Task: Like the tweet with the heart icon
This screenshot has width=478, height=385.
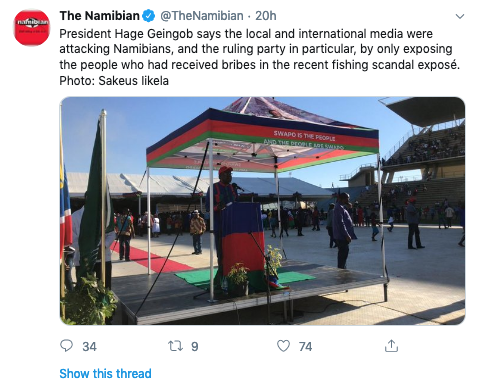Action: [x=283, y=346]
